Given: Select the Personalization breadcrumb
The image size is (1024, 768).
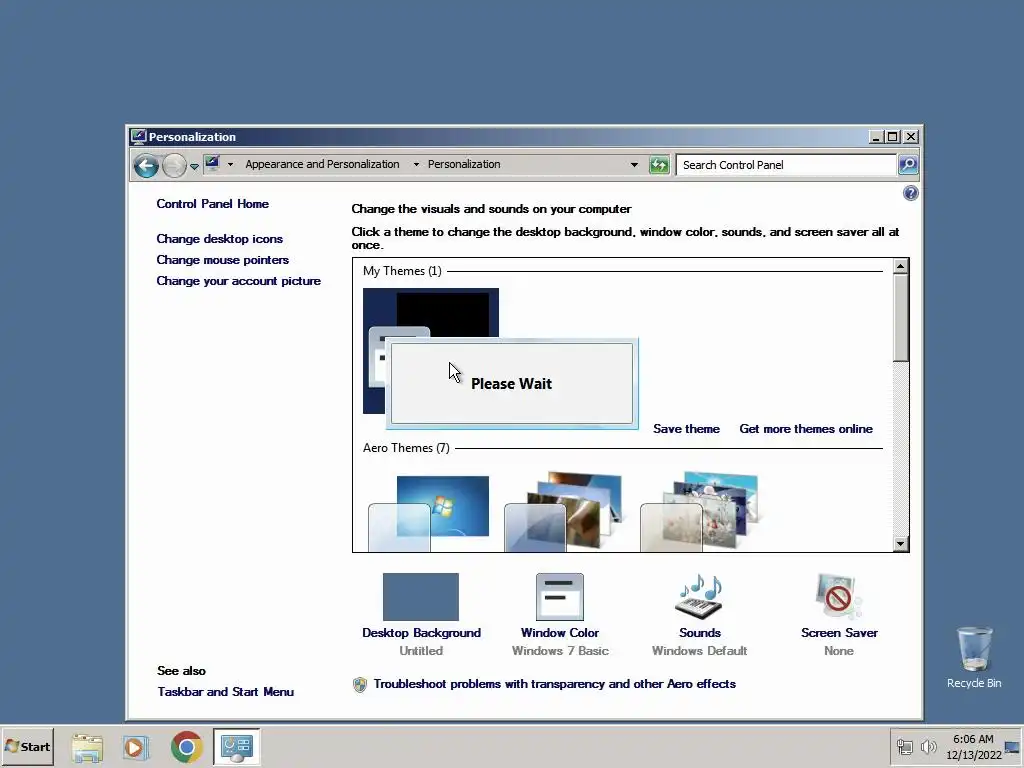Looking at the screenshot, I should pyautogui.click(x=464, y=164).
